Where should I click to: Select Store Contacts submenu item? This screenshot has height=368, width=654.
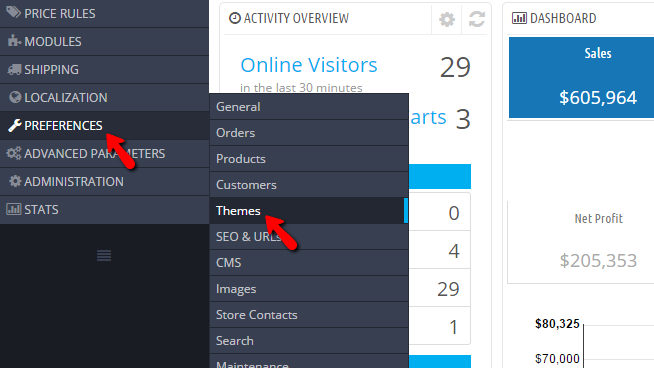click(x=309, y=315)
